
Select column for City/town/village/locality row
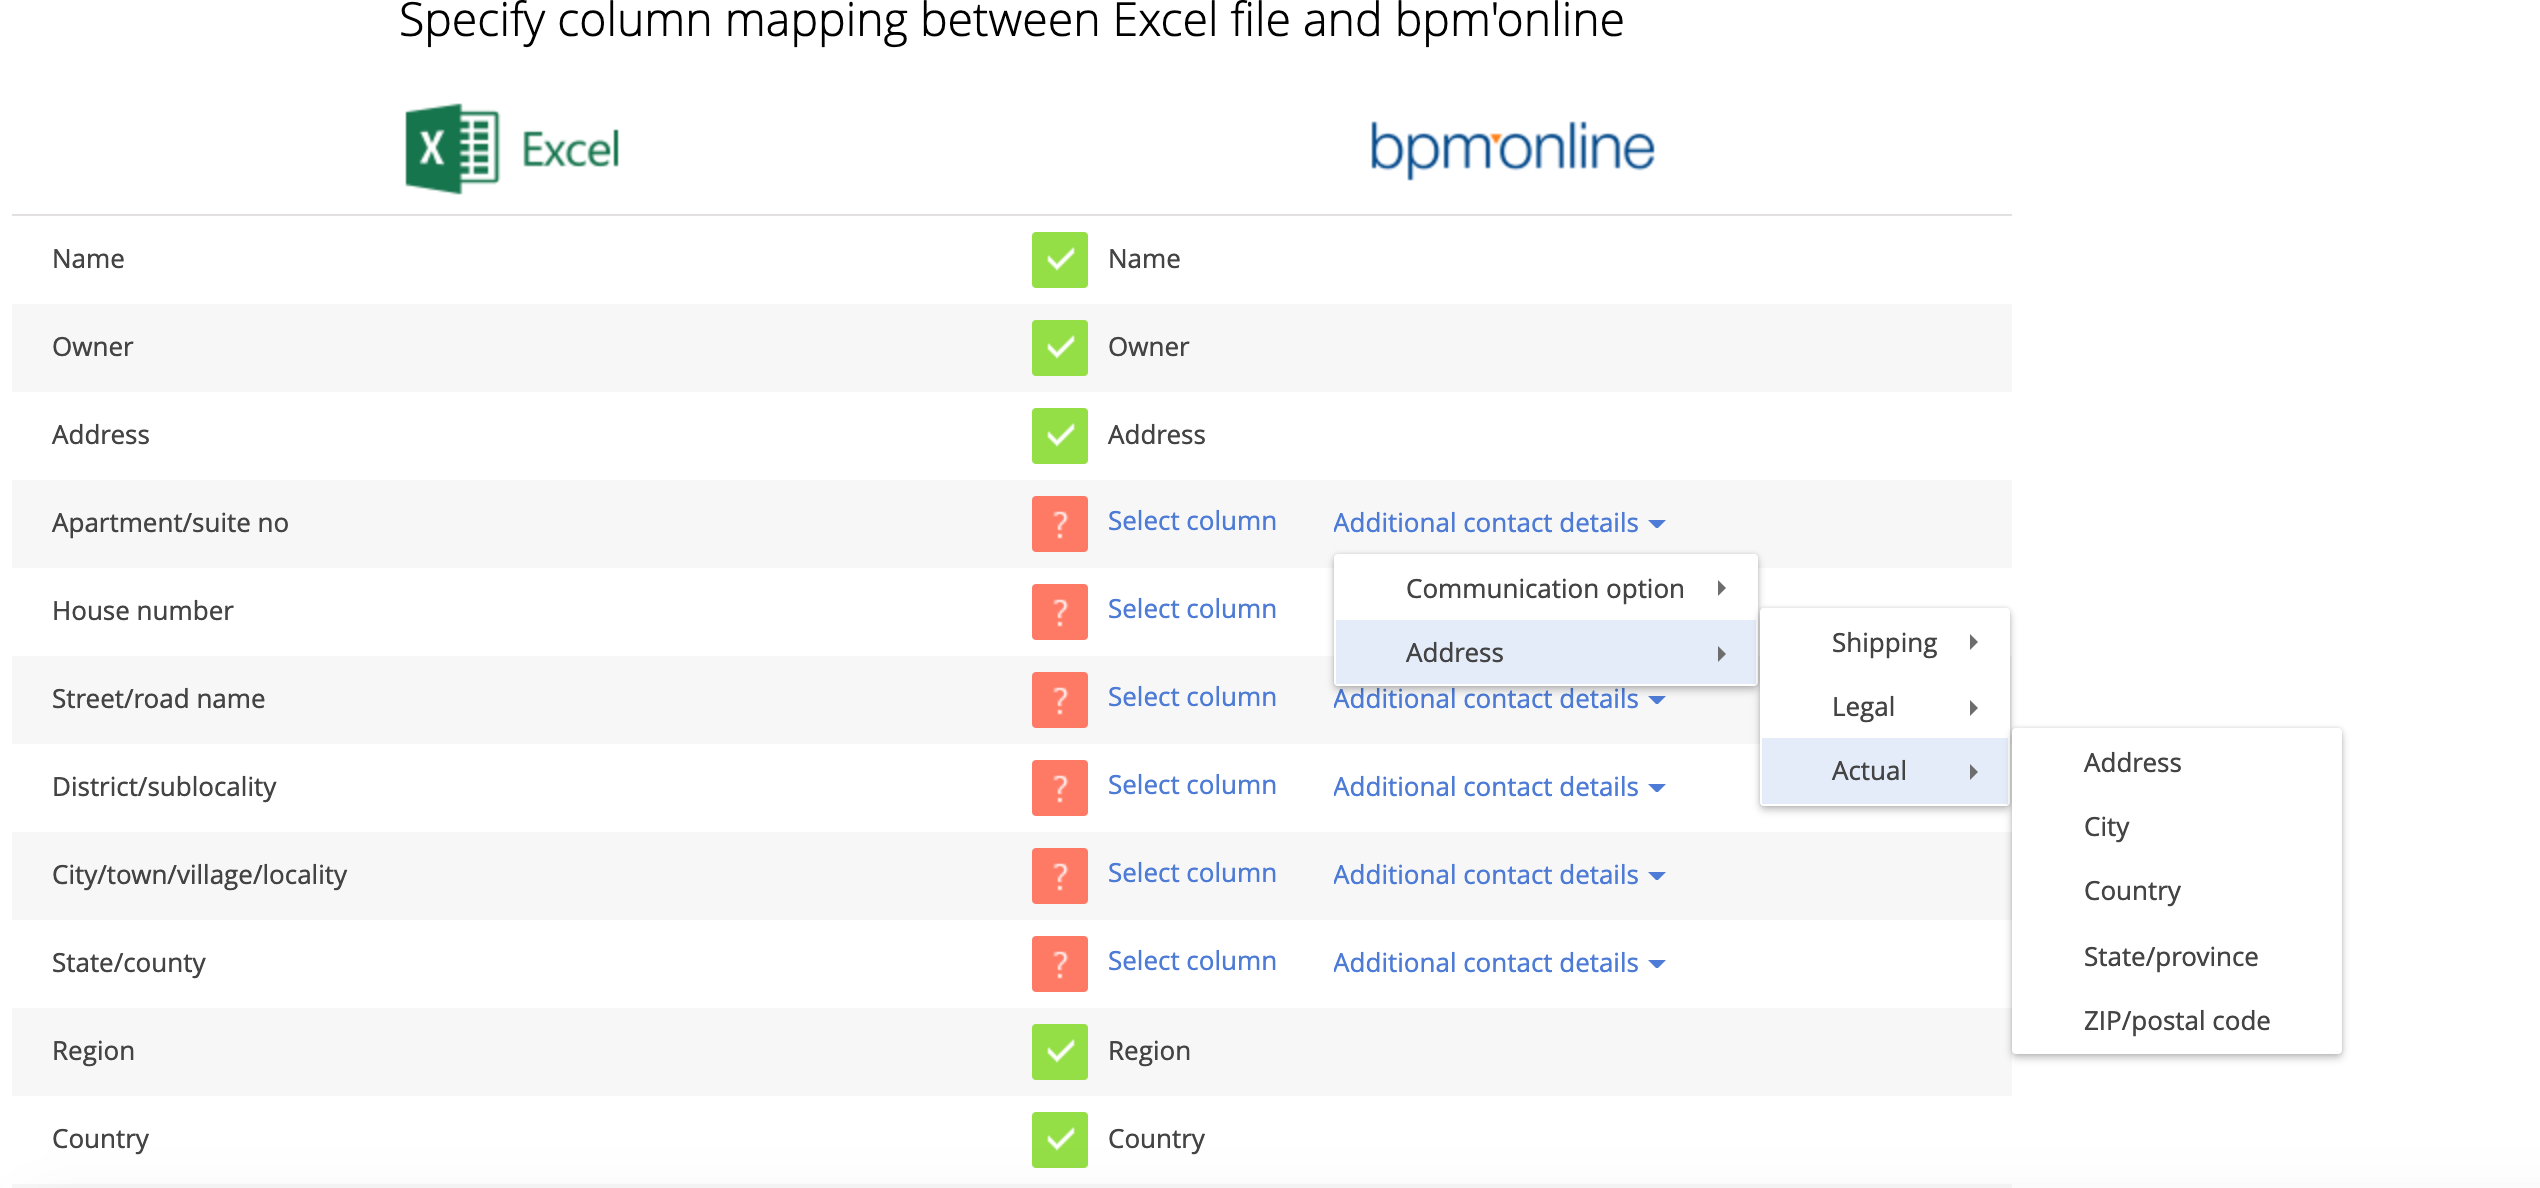1192,873
